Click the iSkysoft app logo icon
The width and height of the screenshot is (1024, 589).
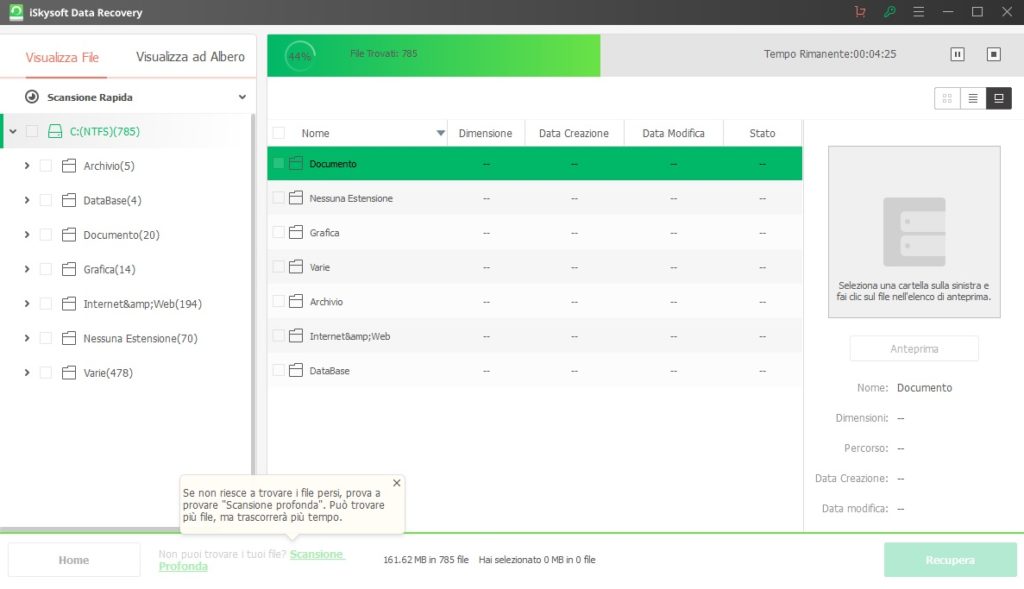16,12
